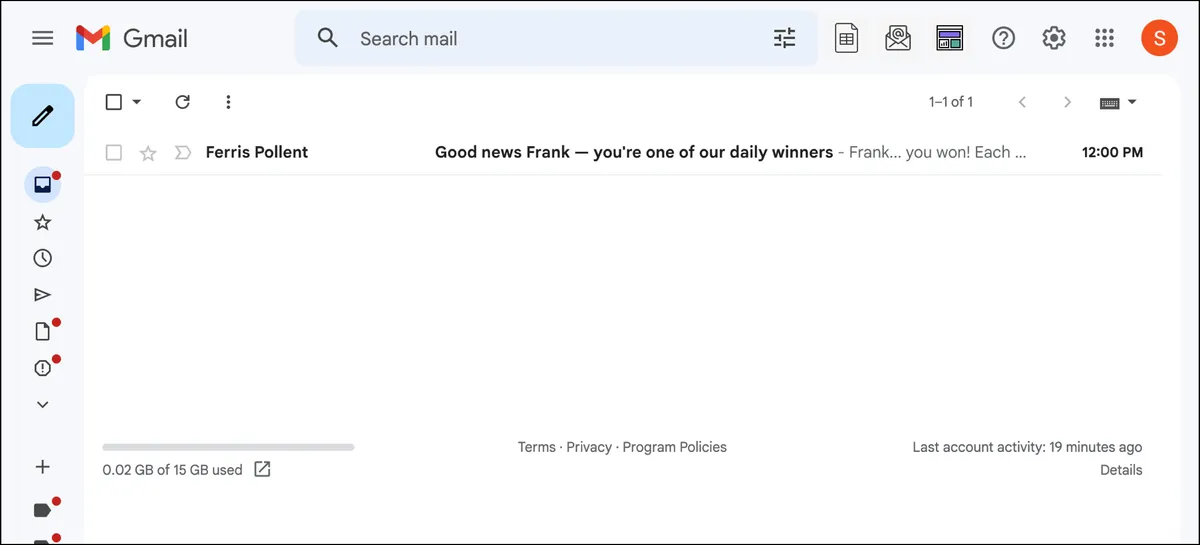
Task: Open Starred folder in sidebar
Action: coord(42,222)
